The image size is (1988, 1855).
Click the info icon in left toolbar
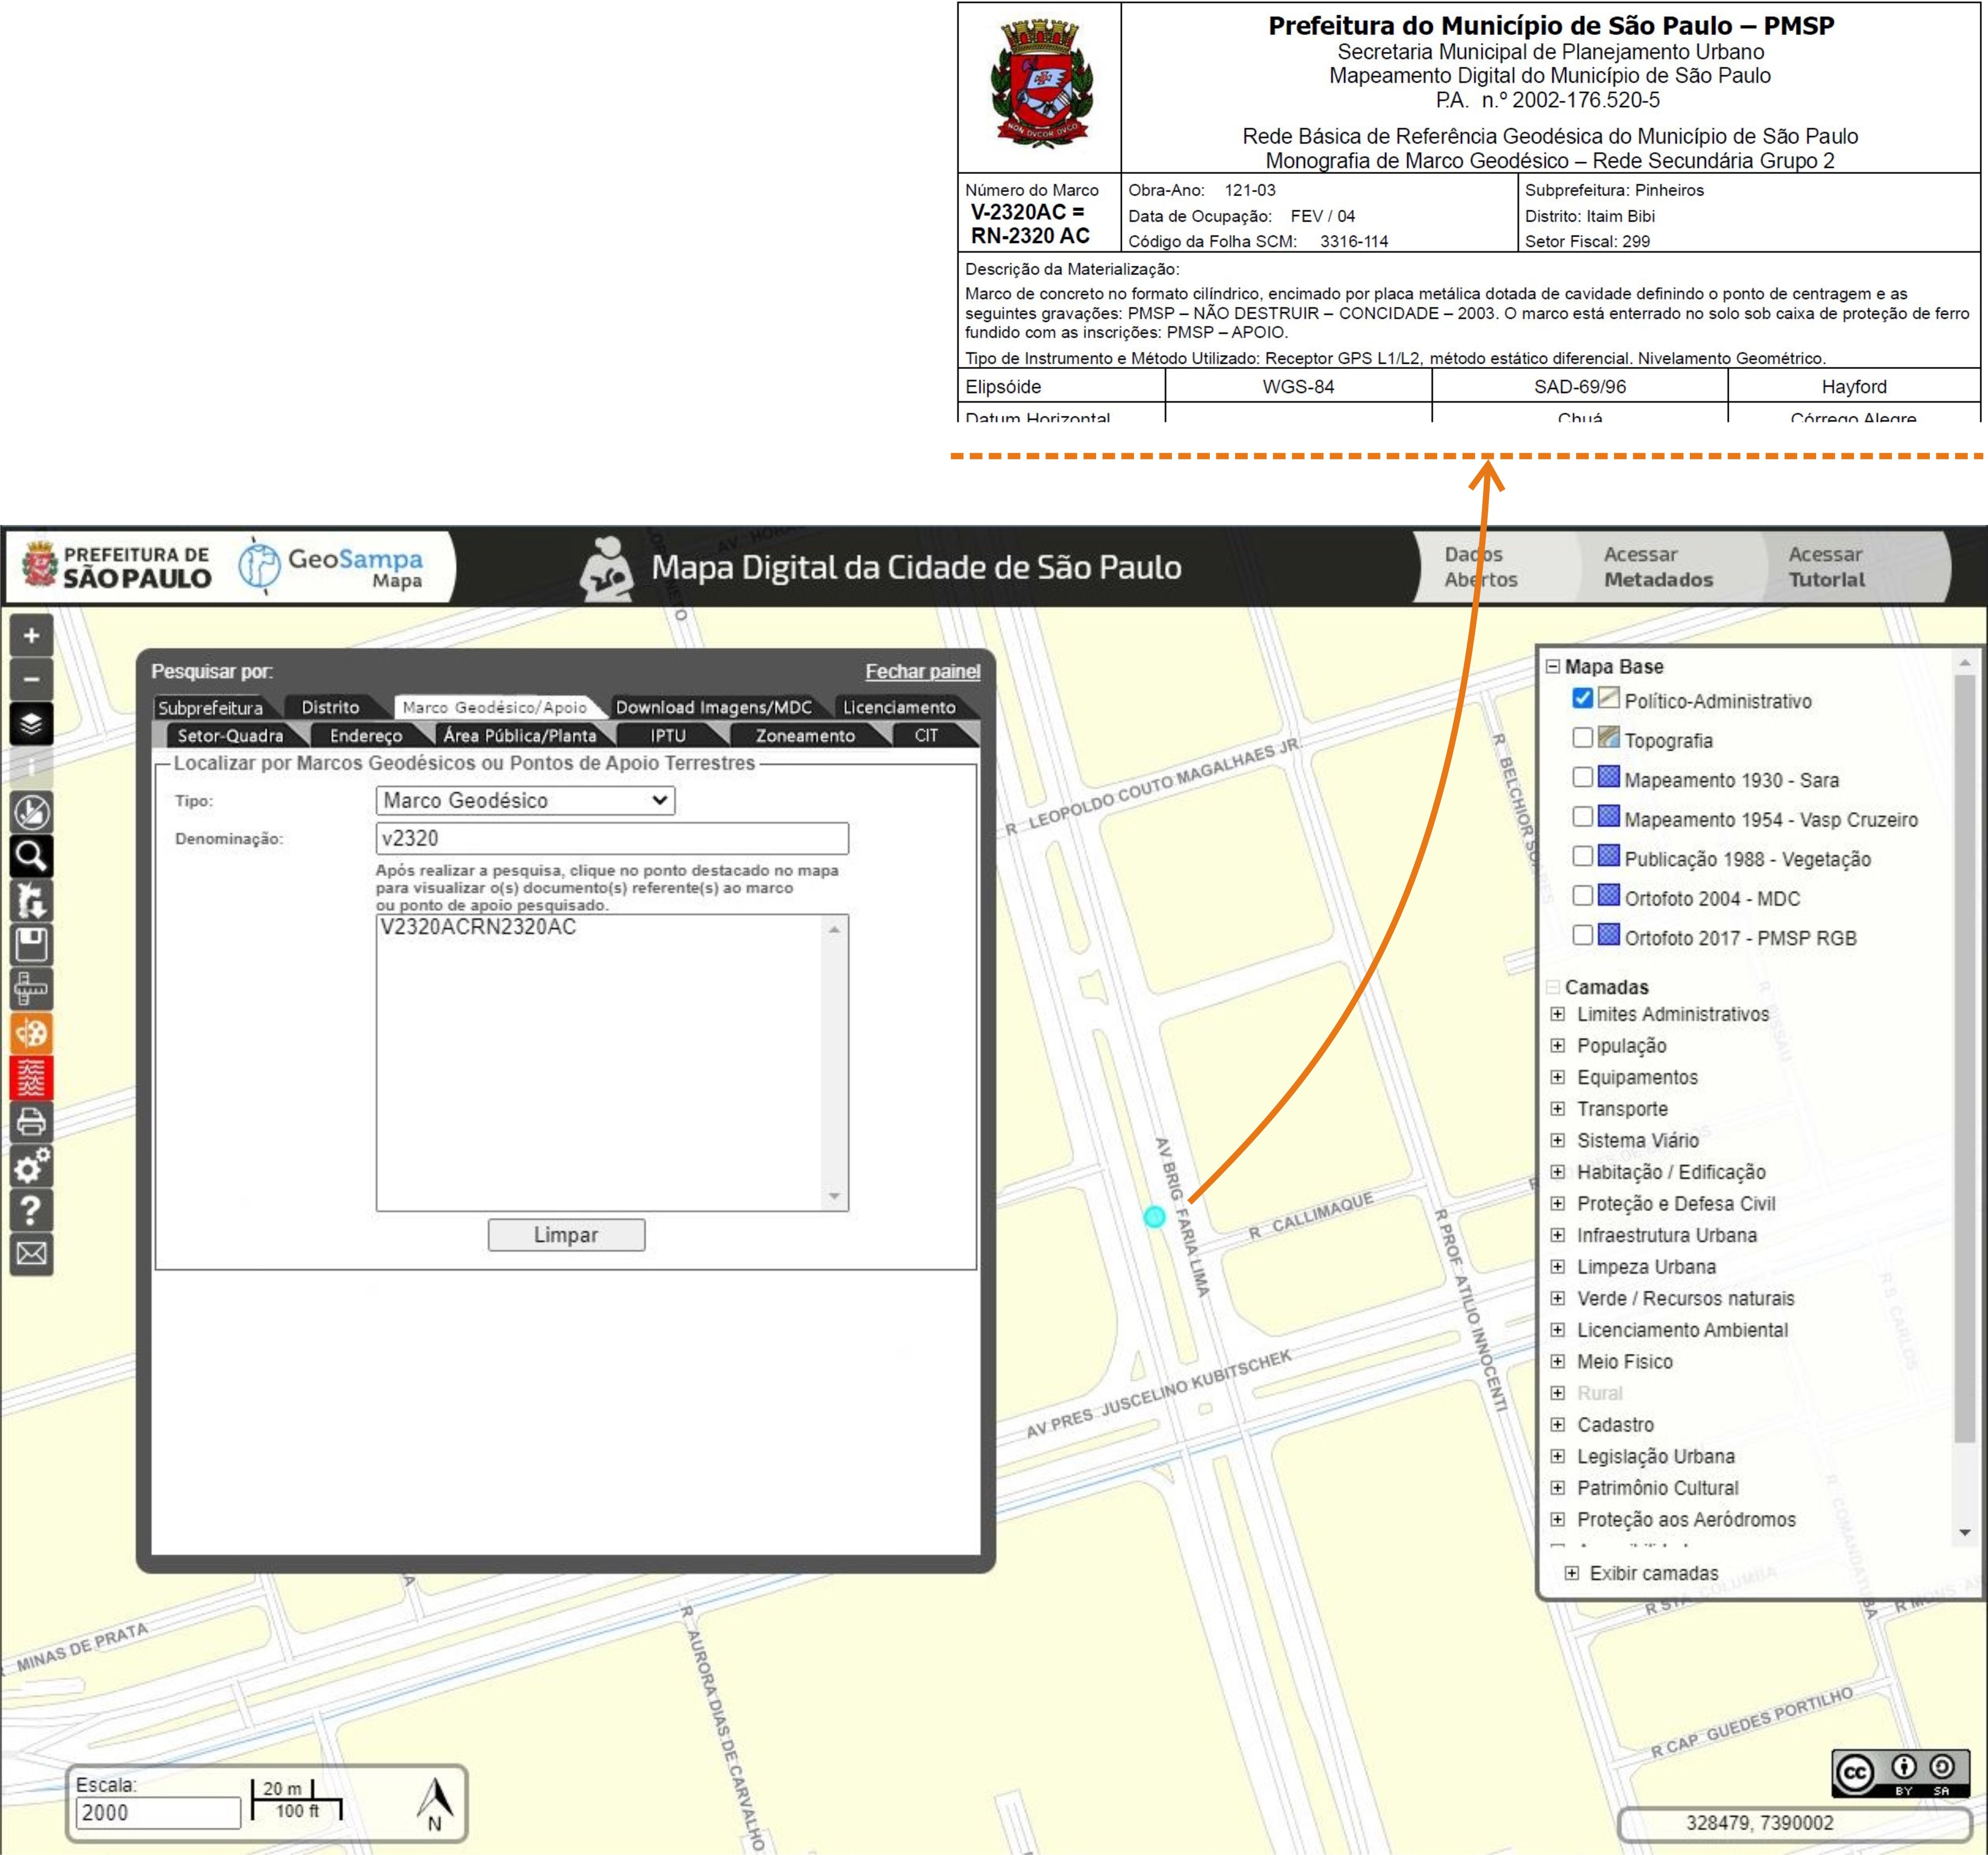pos(31,767)
